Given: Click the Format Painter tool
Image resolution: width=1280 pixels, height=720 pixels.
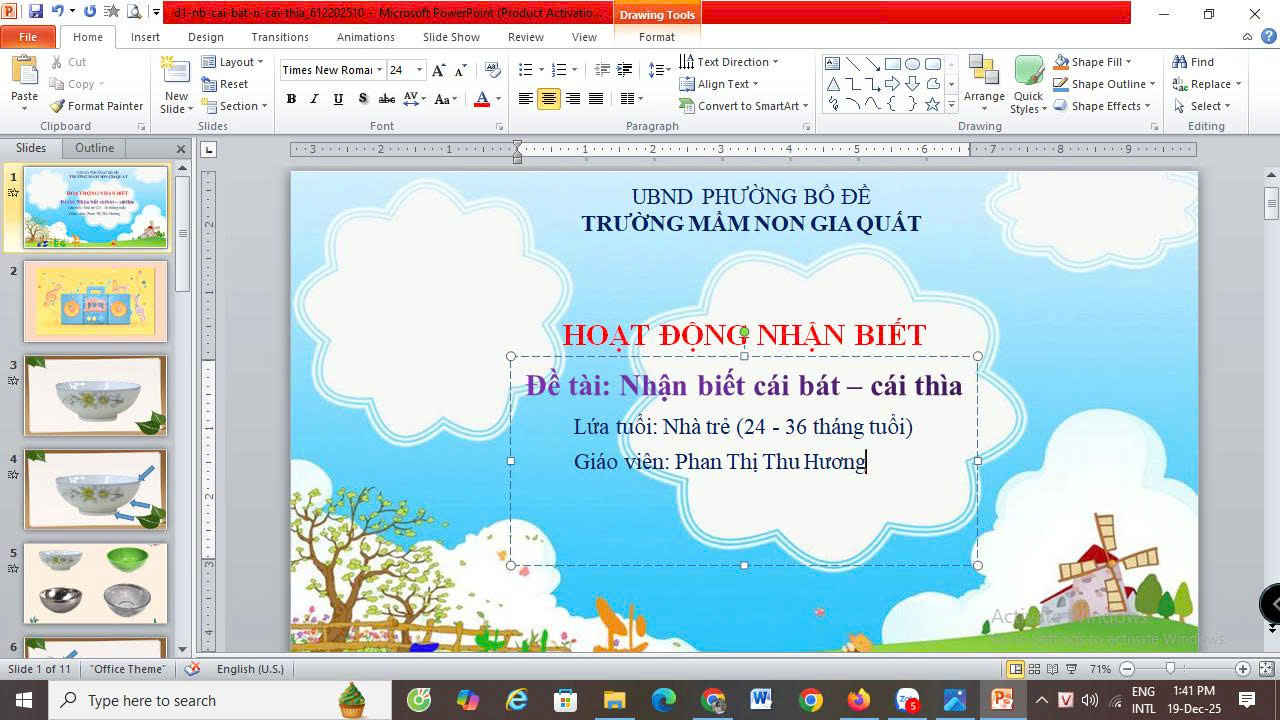Looking at the screenshot, I should point(97,106).
